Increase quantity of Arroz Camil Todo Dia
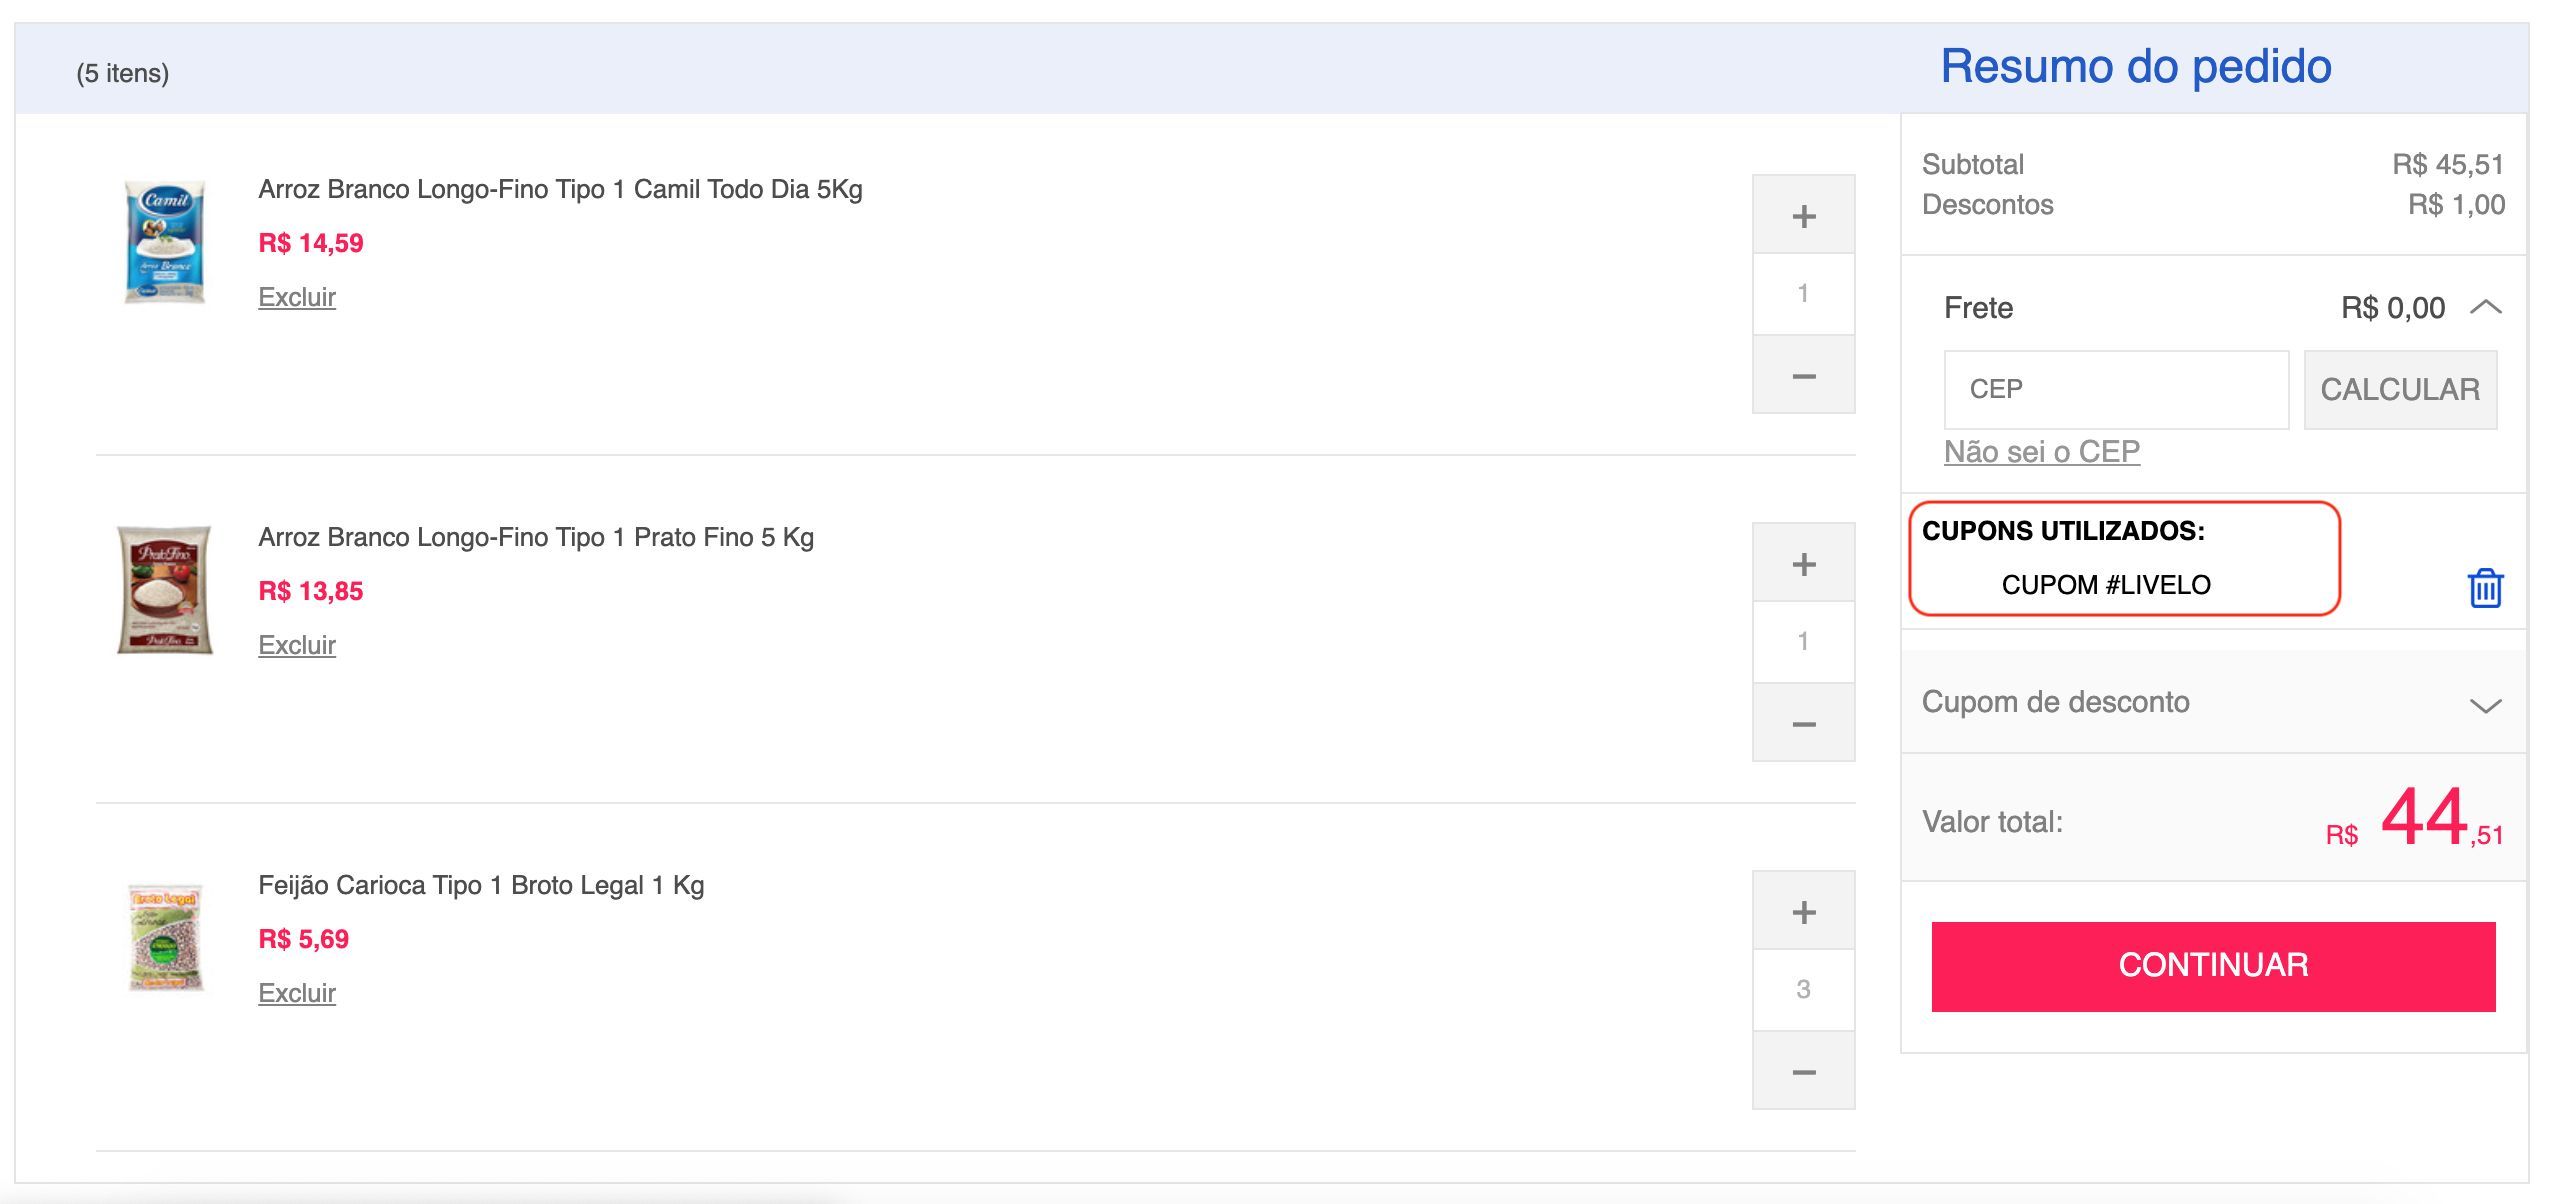The height and width of the screenshot is (1204, 2552). pyautogui.click(x=1804, y=215)
